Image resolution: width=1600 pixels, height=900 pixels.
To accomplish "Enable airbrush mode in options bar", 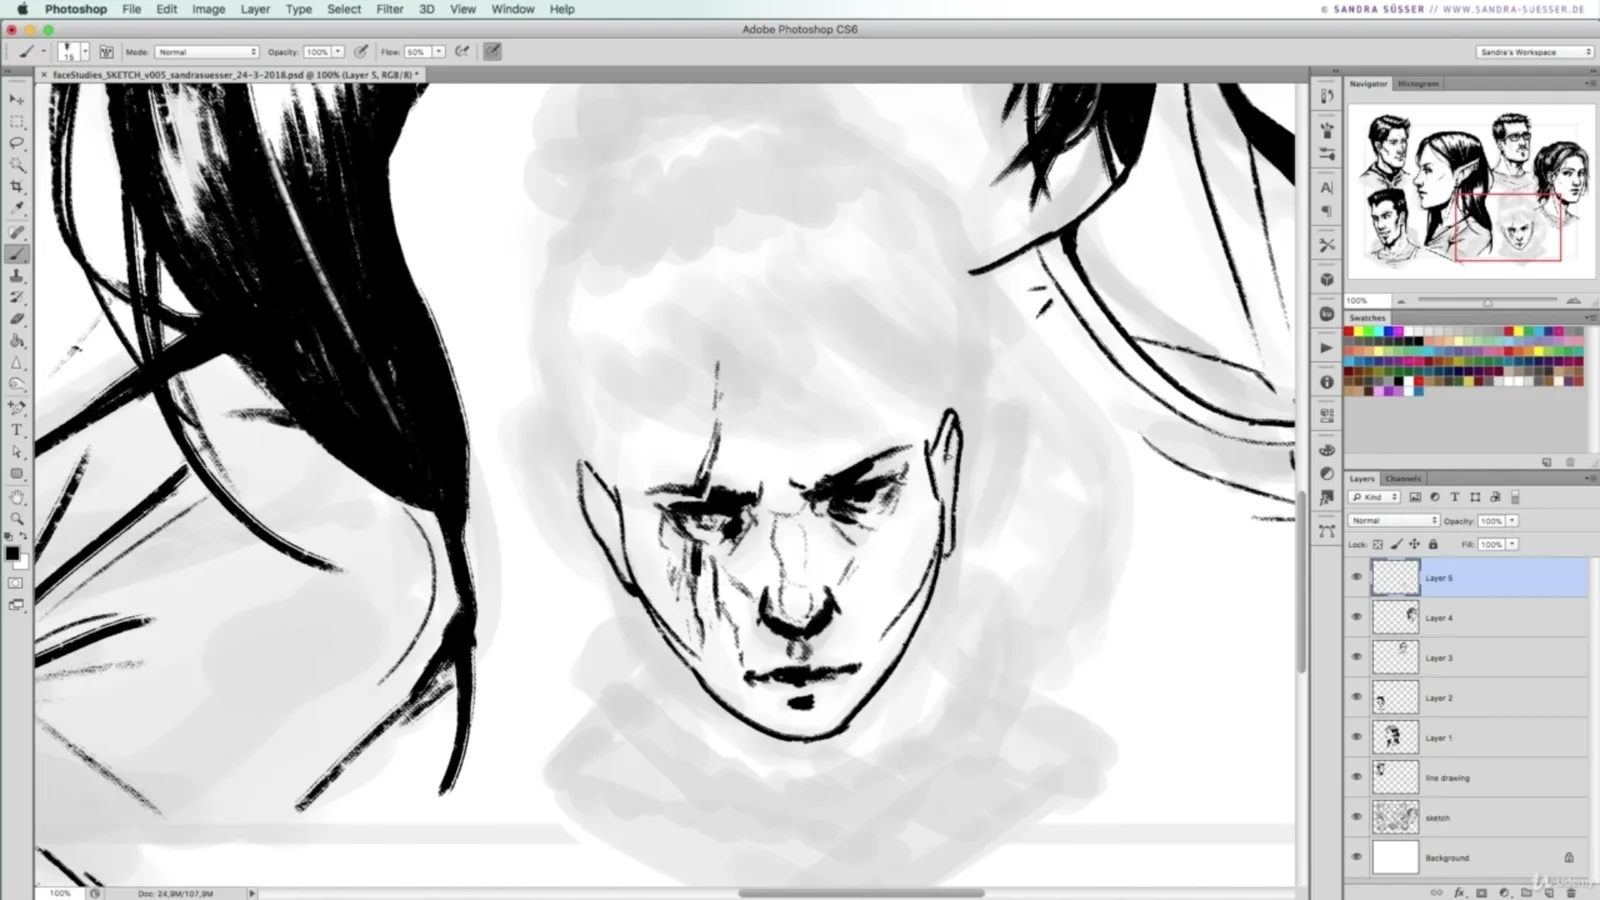I will (462, 52).
